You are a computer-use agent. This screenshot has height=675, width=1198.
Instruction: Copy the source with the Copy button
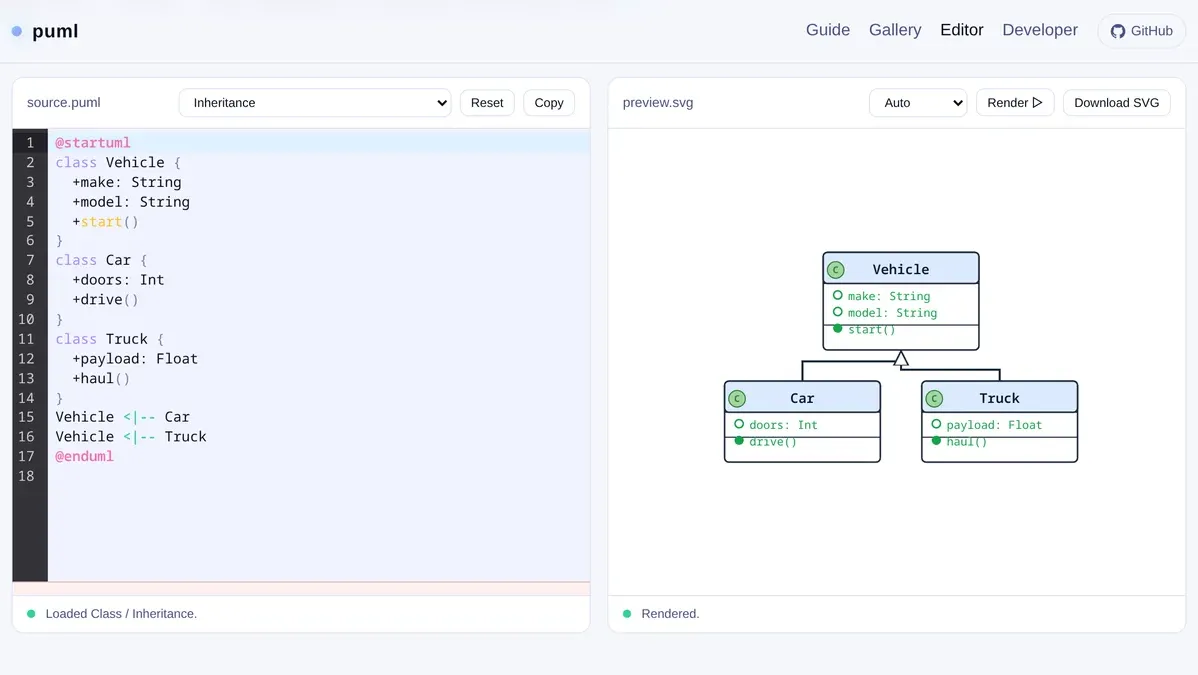(549, 102)
